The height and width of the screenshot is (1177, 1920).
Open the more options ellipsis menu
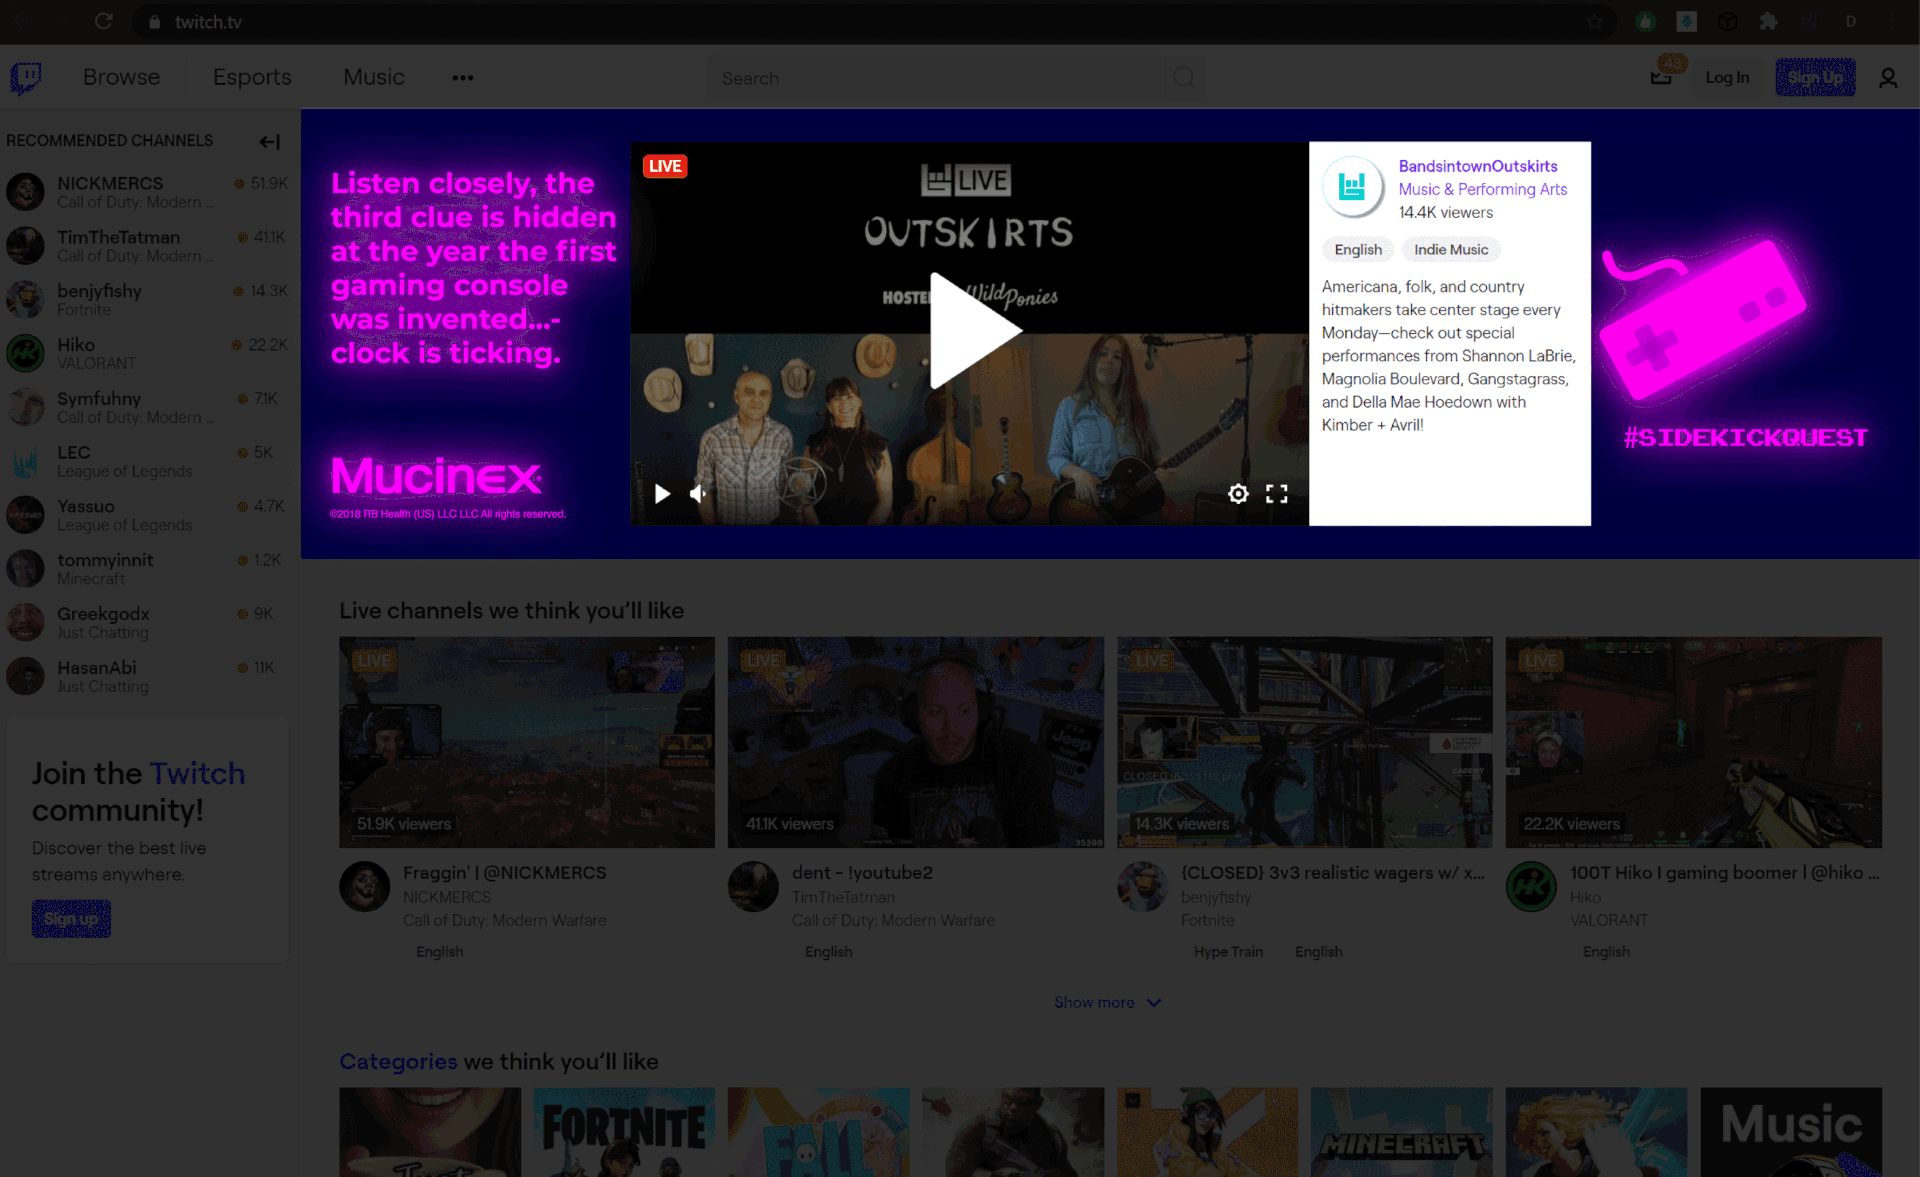(x=462, y=78)
